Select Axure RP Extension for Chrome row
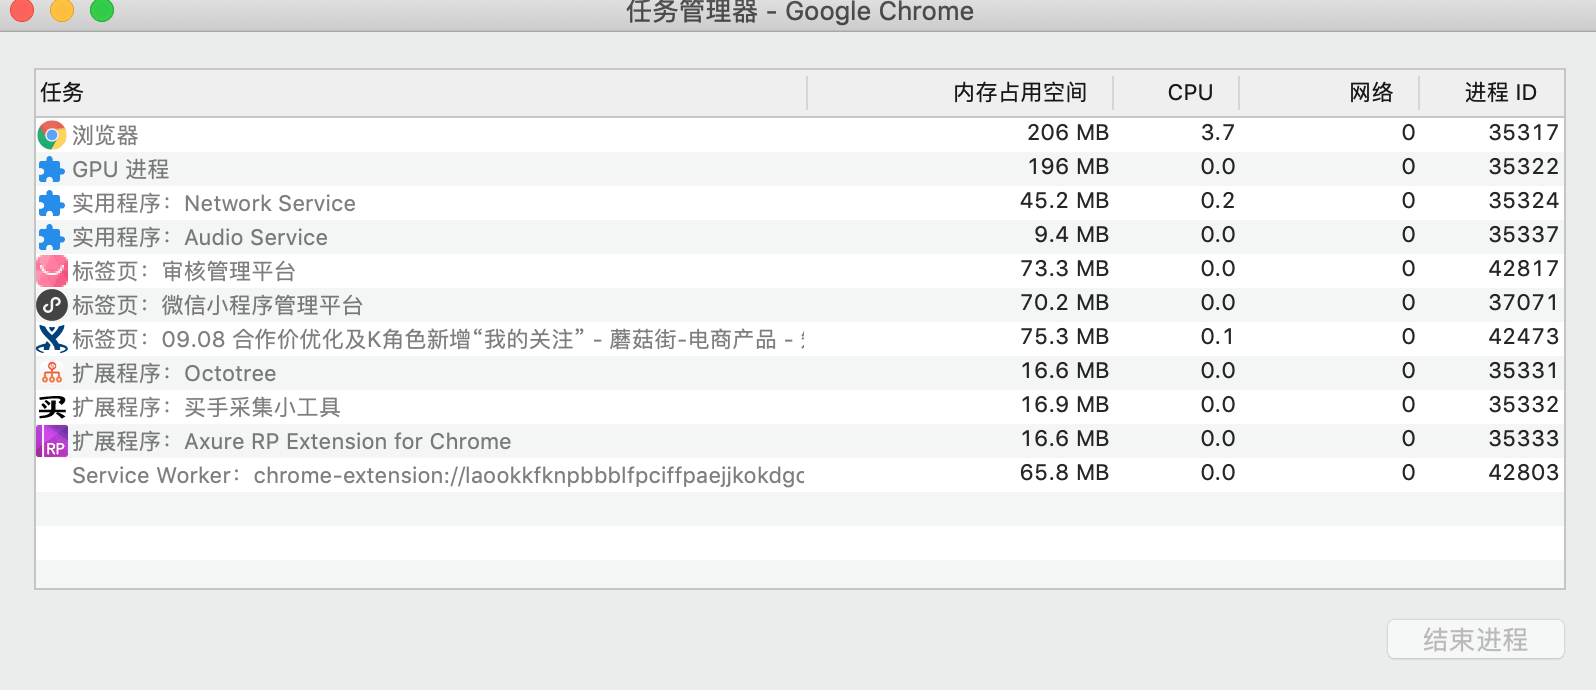1596x690 pixels. point(800,440)
